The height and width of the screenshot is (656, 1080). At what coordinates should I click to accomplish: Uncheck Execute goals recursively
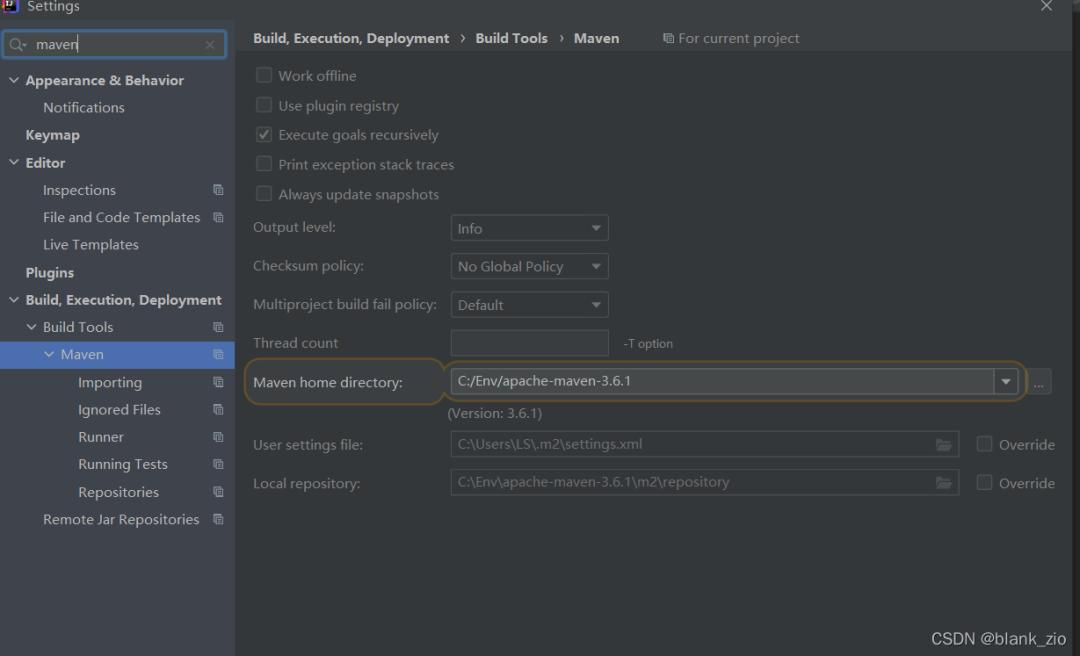click(x=264, y=135)
